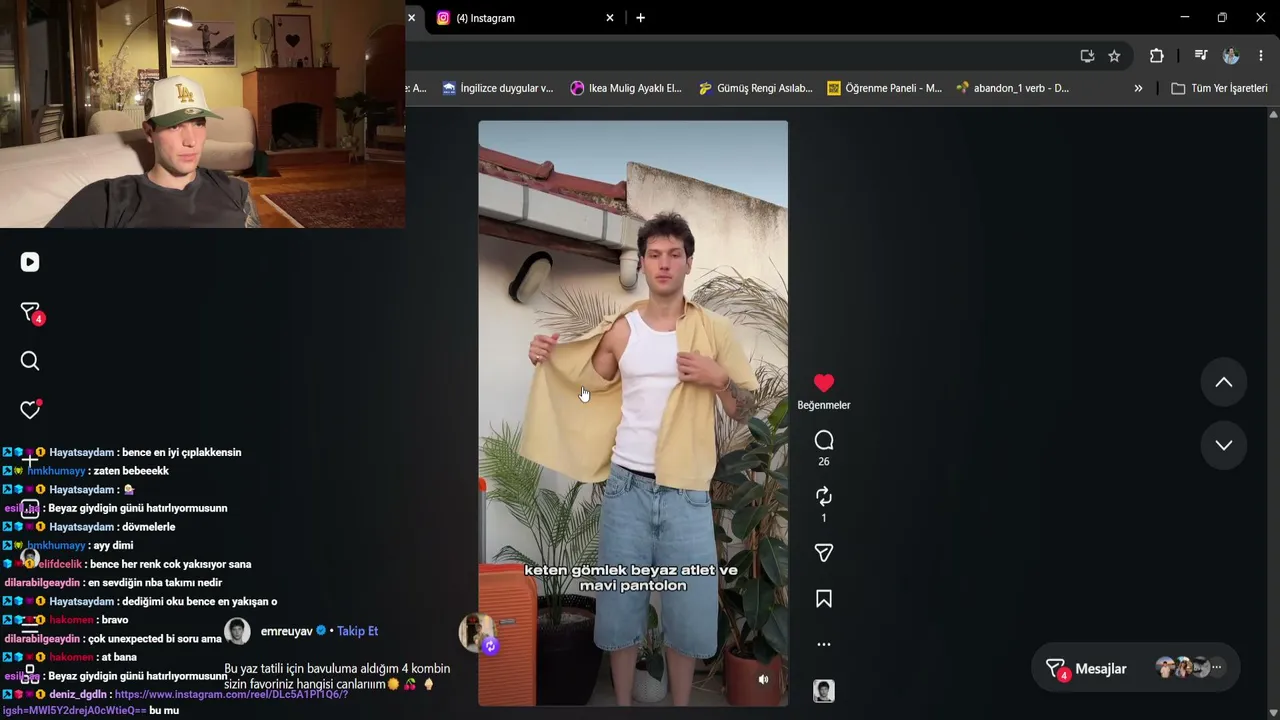Click chat message 'en sevdiğin nba takımı nedir'
The height and width of the screenshot is (720, 1280).
coord(154,583)
